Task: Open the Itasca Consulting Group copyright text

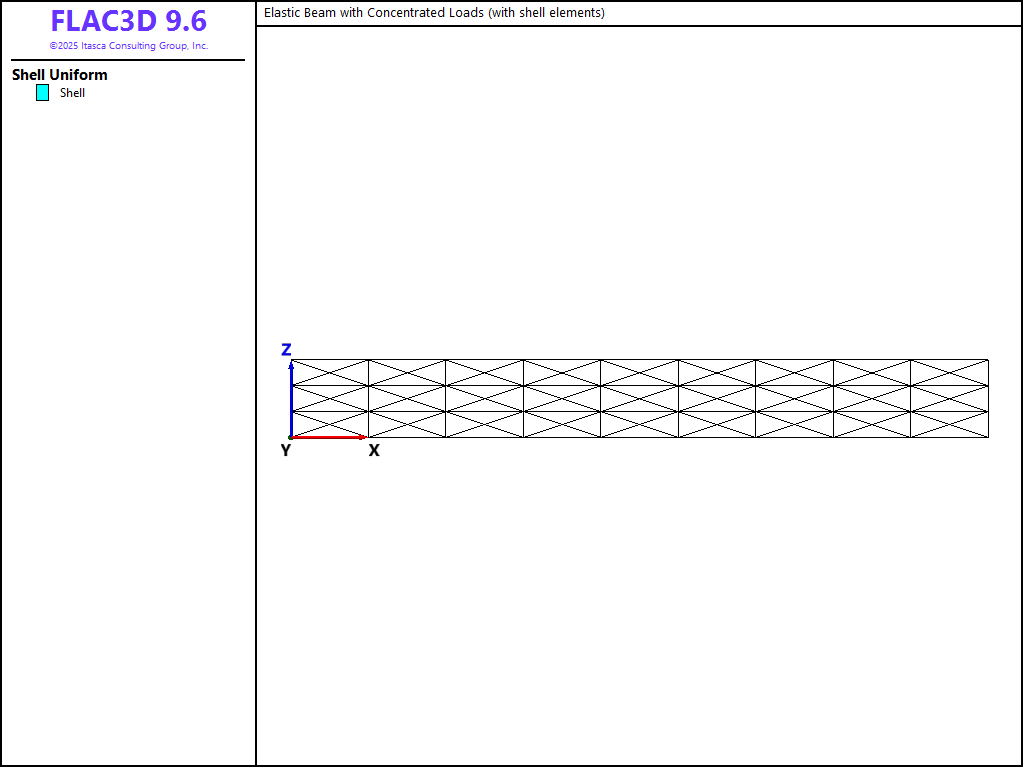Action: (128, 46)
